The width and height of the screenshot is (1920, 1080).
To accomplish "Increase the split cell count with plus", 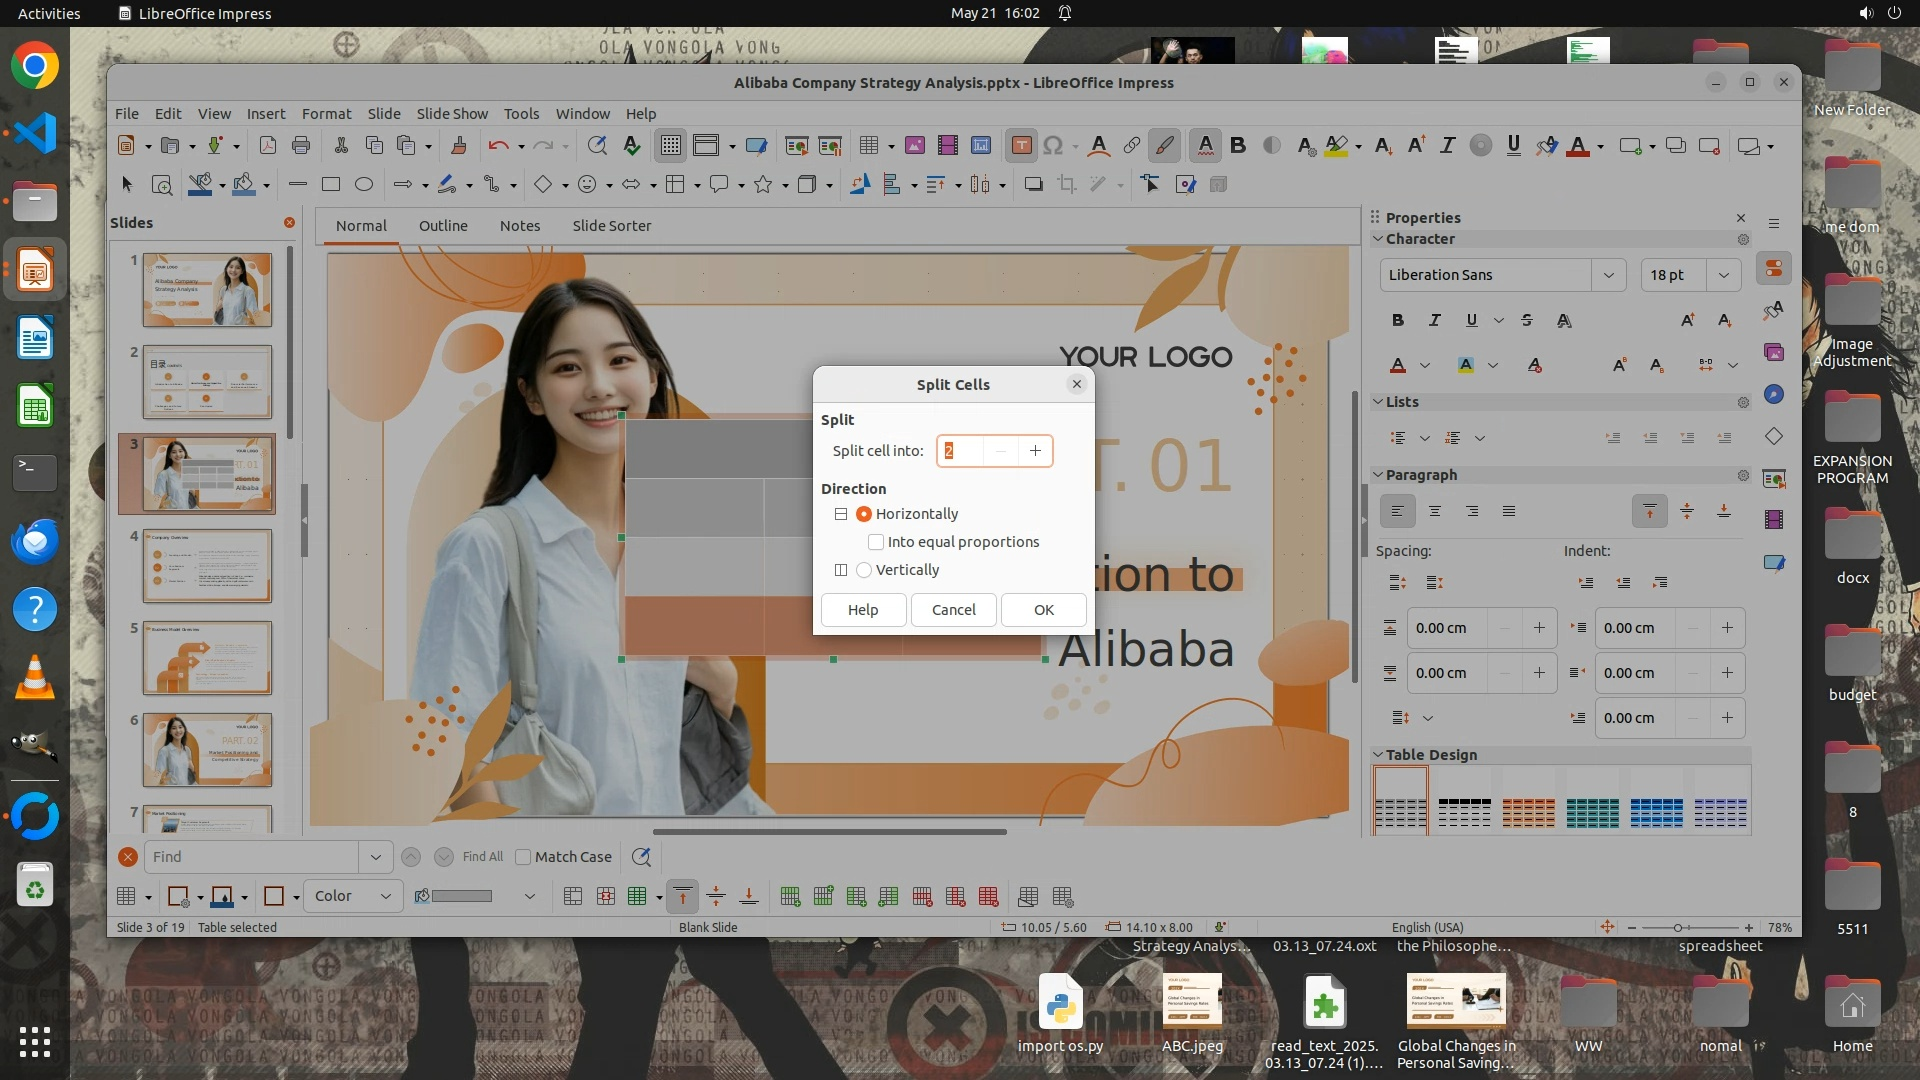I will (x=1035, y=451).
